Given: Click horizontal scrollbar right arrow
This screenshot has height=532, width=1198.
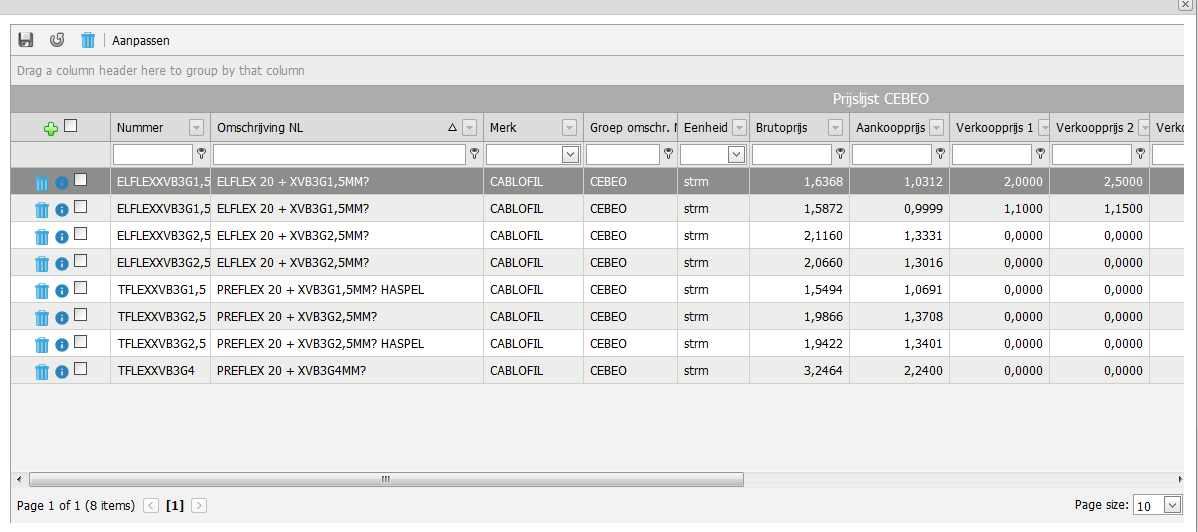Looking at the screenshot, I should pos(1180,479).
